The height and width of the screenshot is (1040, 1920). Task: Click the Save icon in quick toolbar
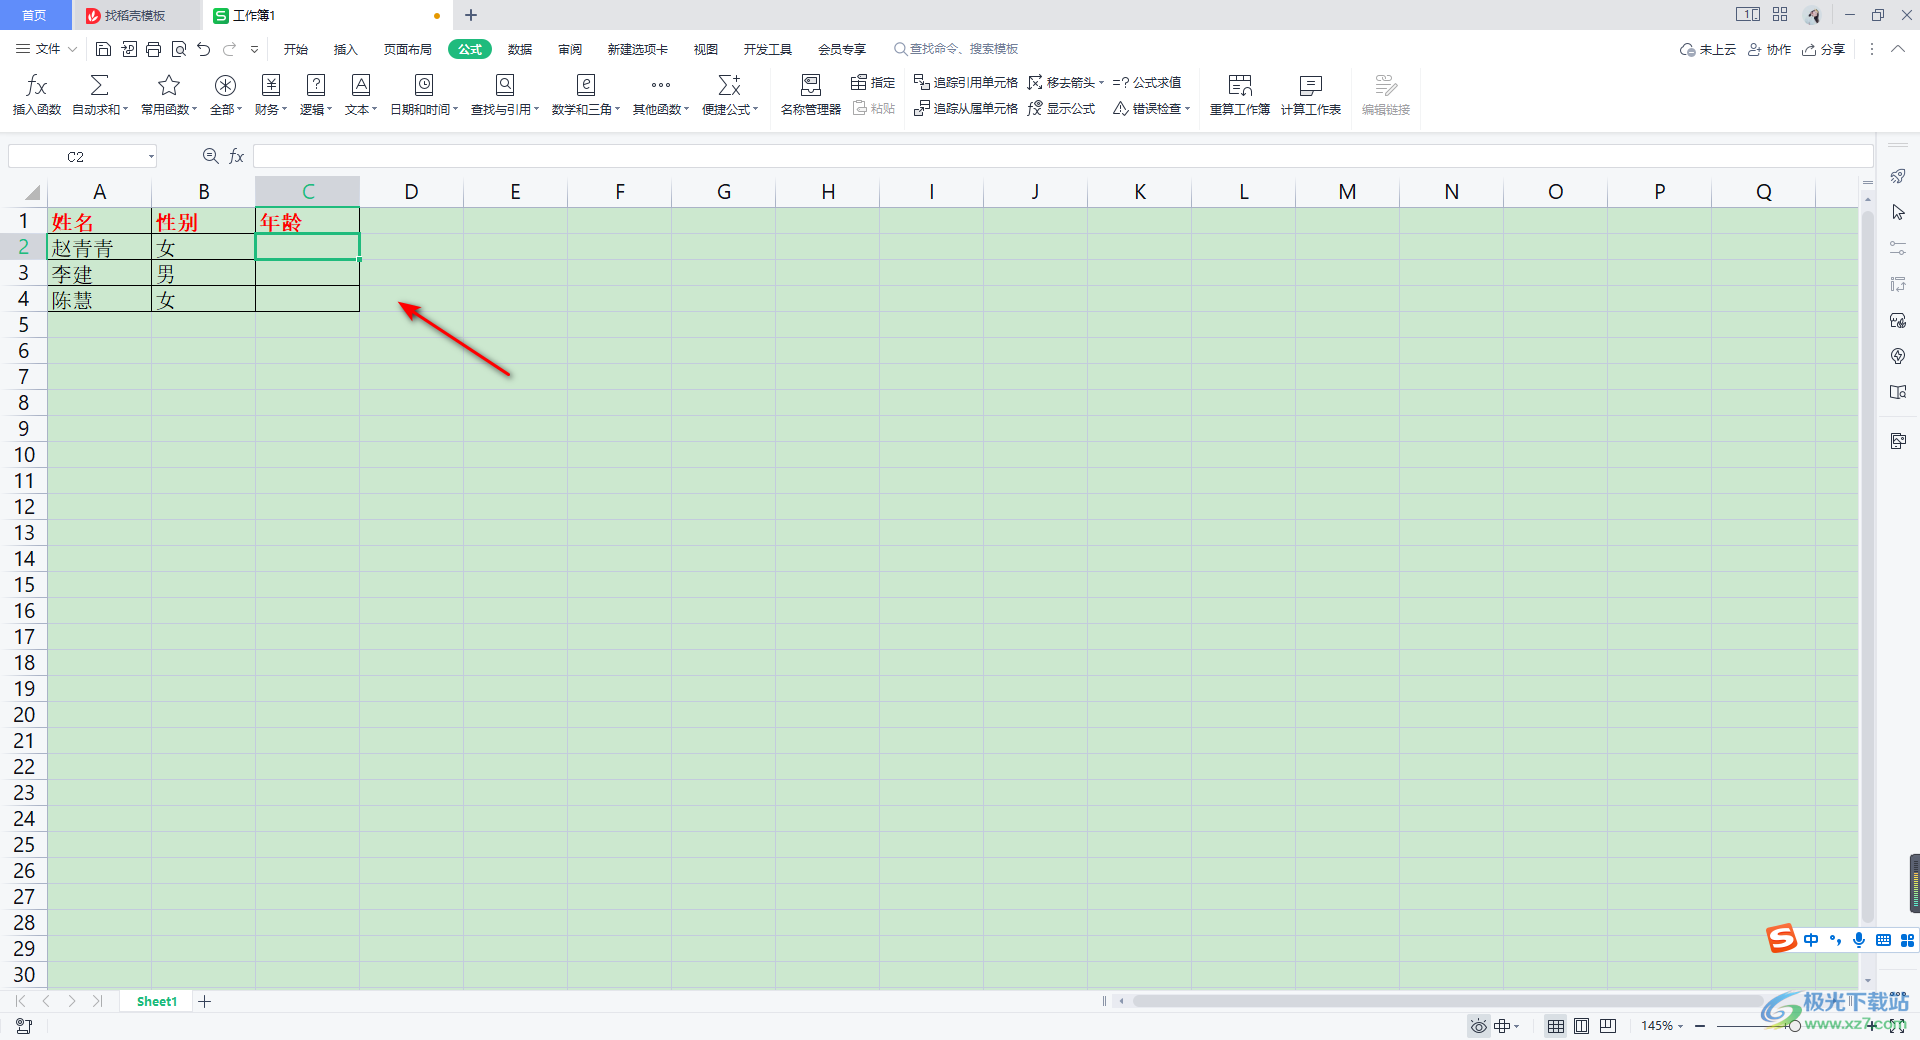103,49
